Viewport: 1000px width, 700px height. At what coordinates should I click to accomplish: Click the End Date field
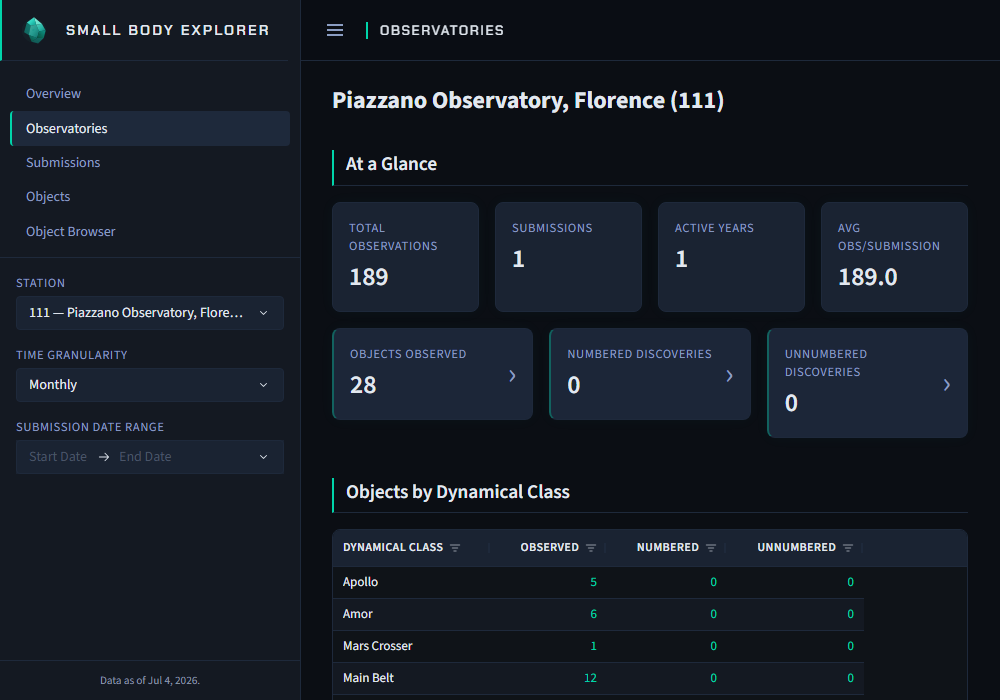145,457
